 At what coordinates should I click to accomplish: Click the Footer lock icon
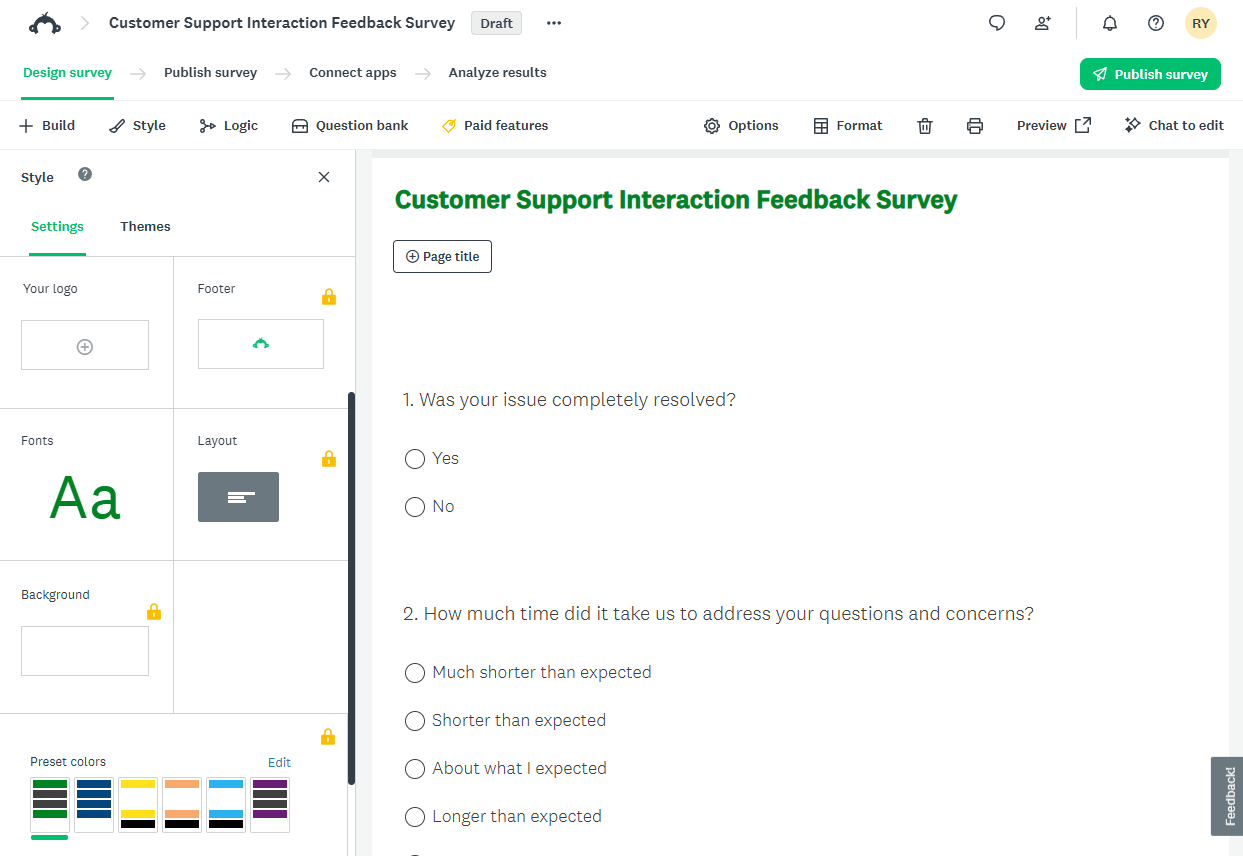point(329,296)
